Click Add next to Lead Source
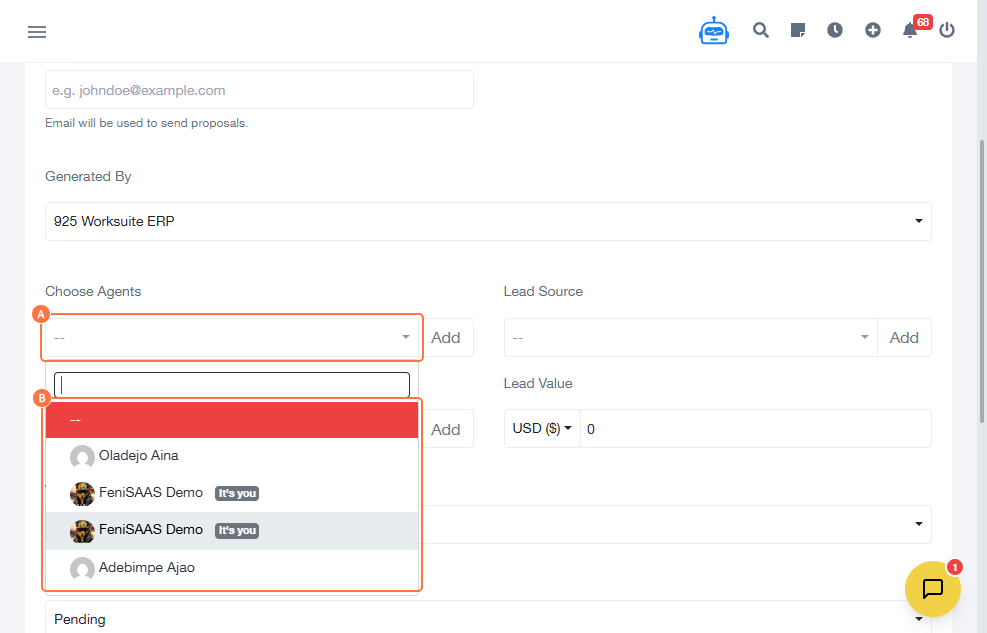 pos(904,338)
